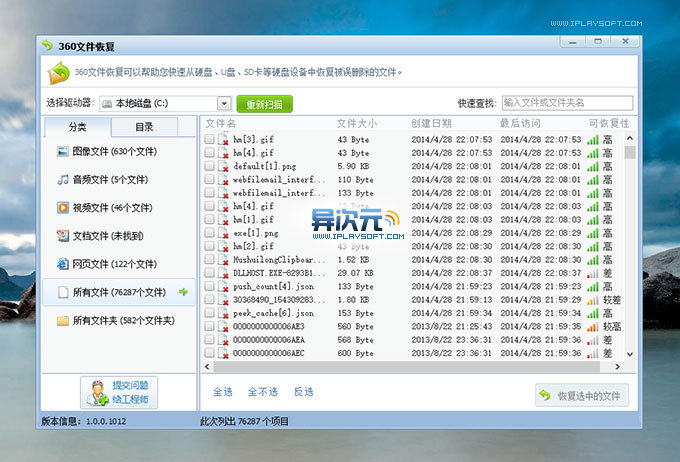Click the 360 file recovery title bar logo
The height and width of the screenshot is (462, 680).
(x=47, y=46)
